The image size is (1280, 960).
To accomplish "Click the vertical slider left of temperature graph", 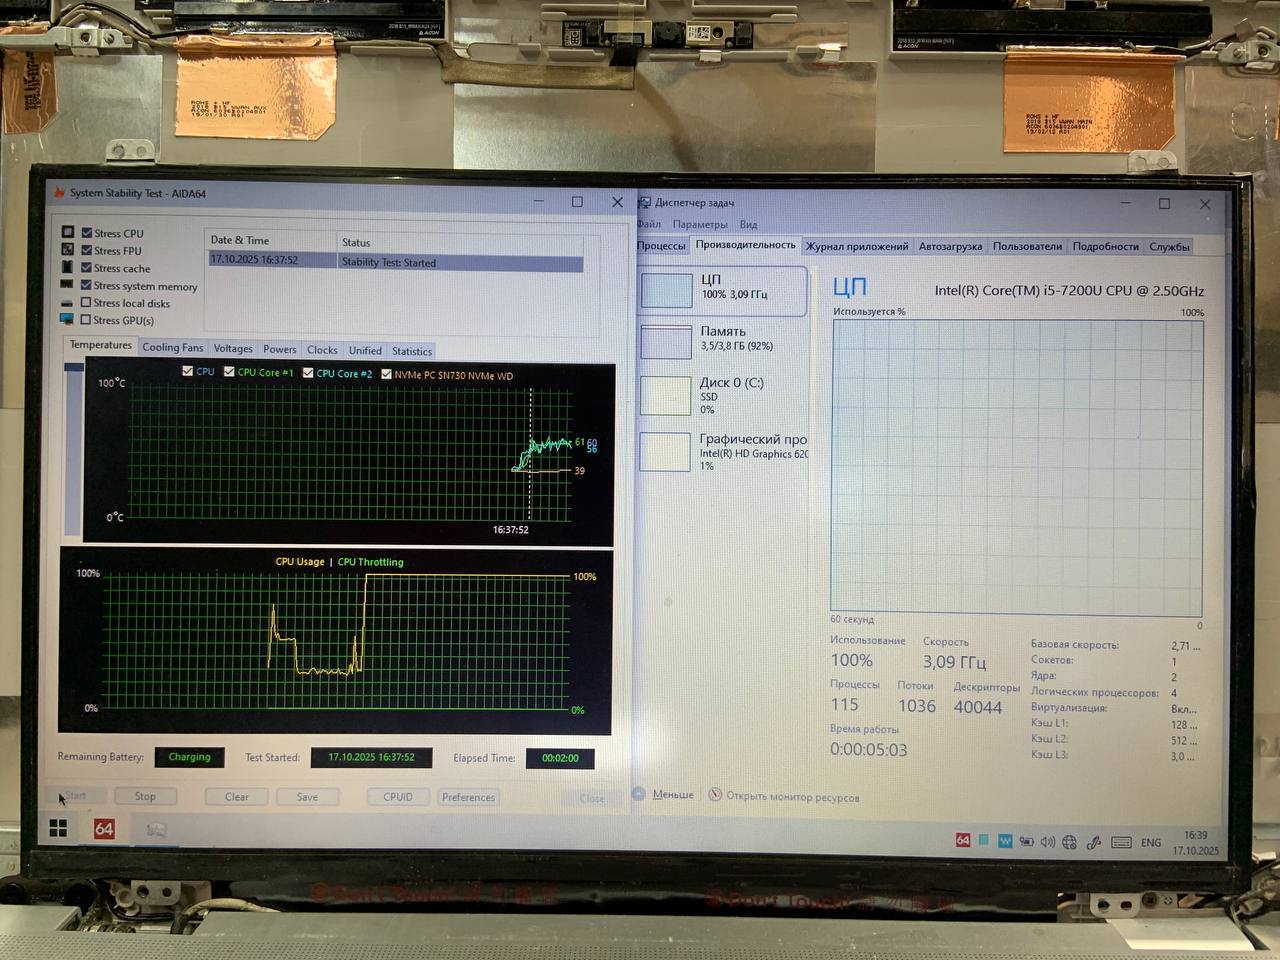I will (x=73, y=452).
